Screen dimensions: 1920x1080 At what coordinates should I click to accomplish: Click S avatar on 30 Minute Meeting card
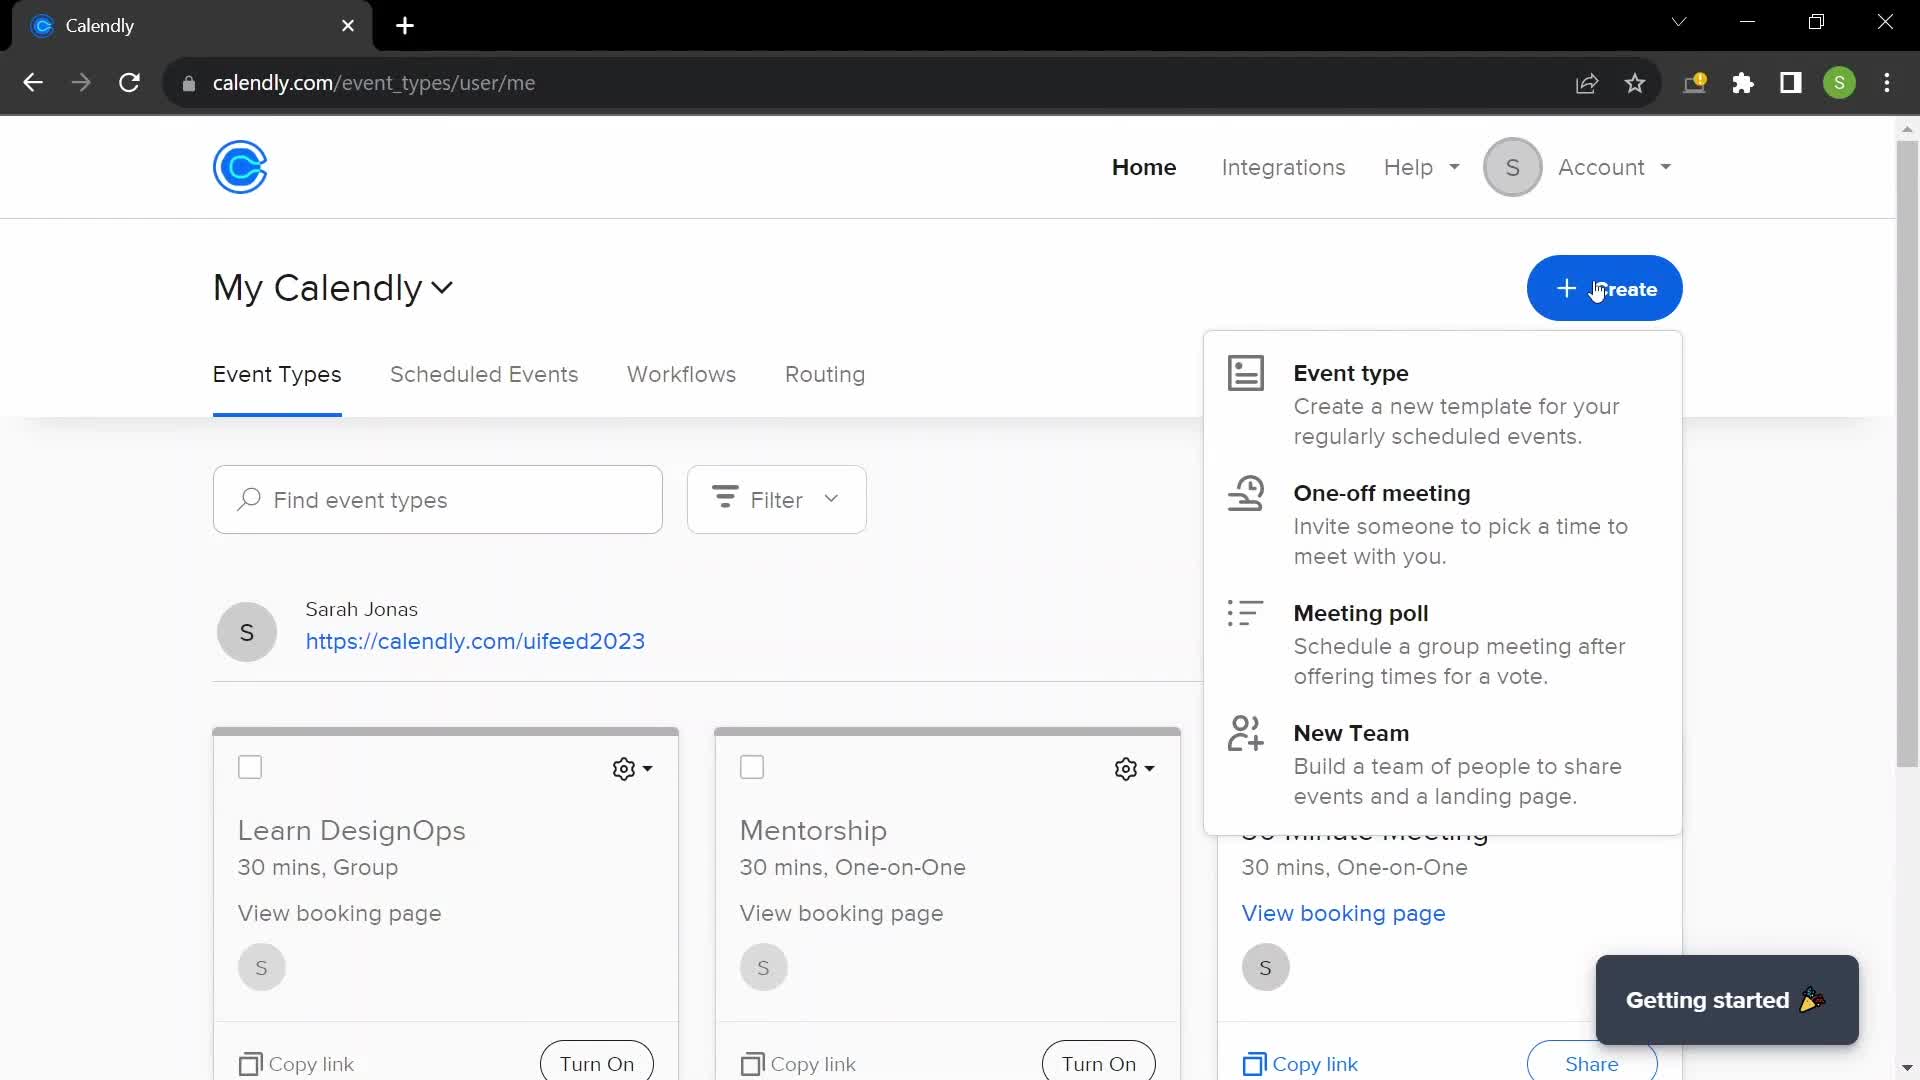pyautogui.click(x=1266, y=967)
